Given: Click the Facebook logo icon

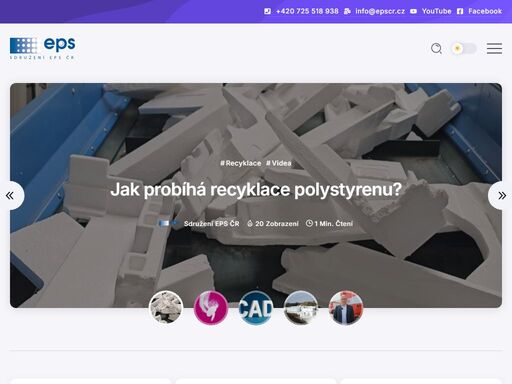Looking at the screenshot, I should click(460, 11).
